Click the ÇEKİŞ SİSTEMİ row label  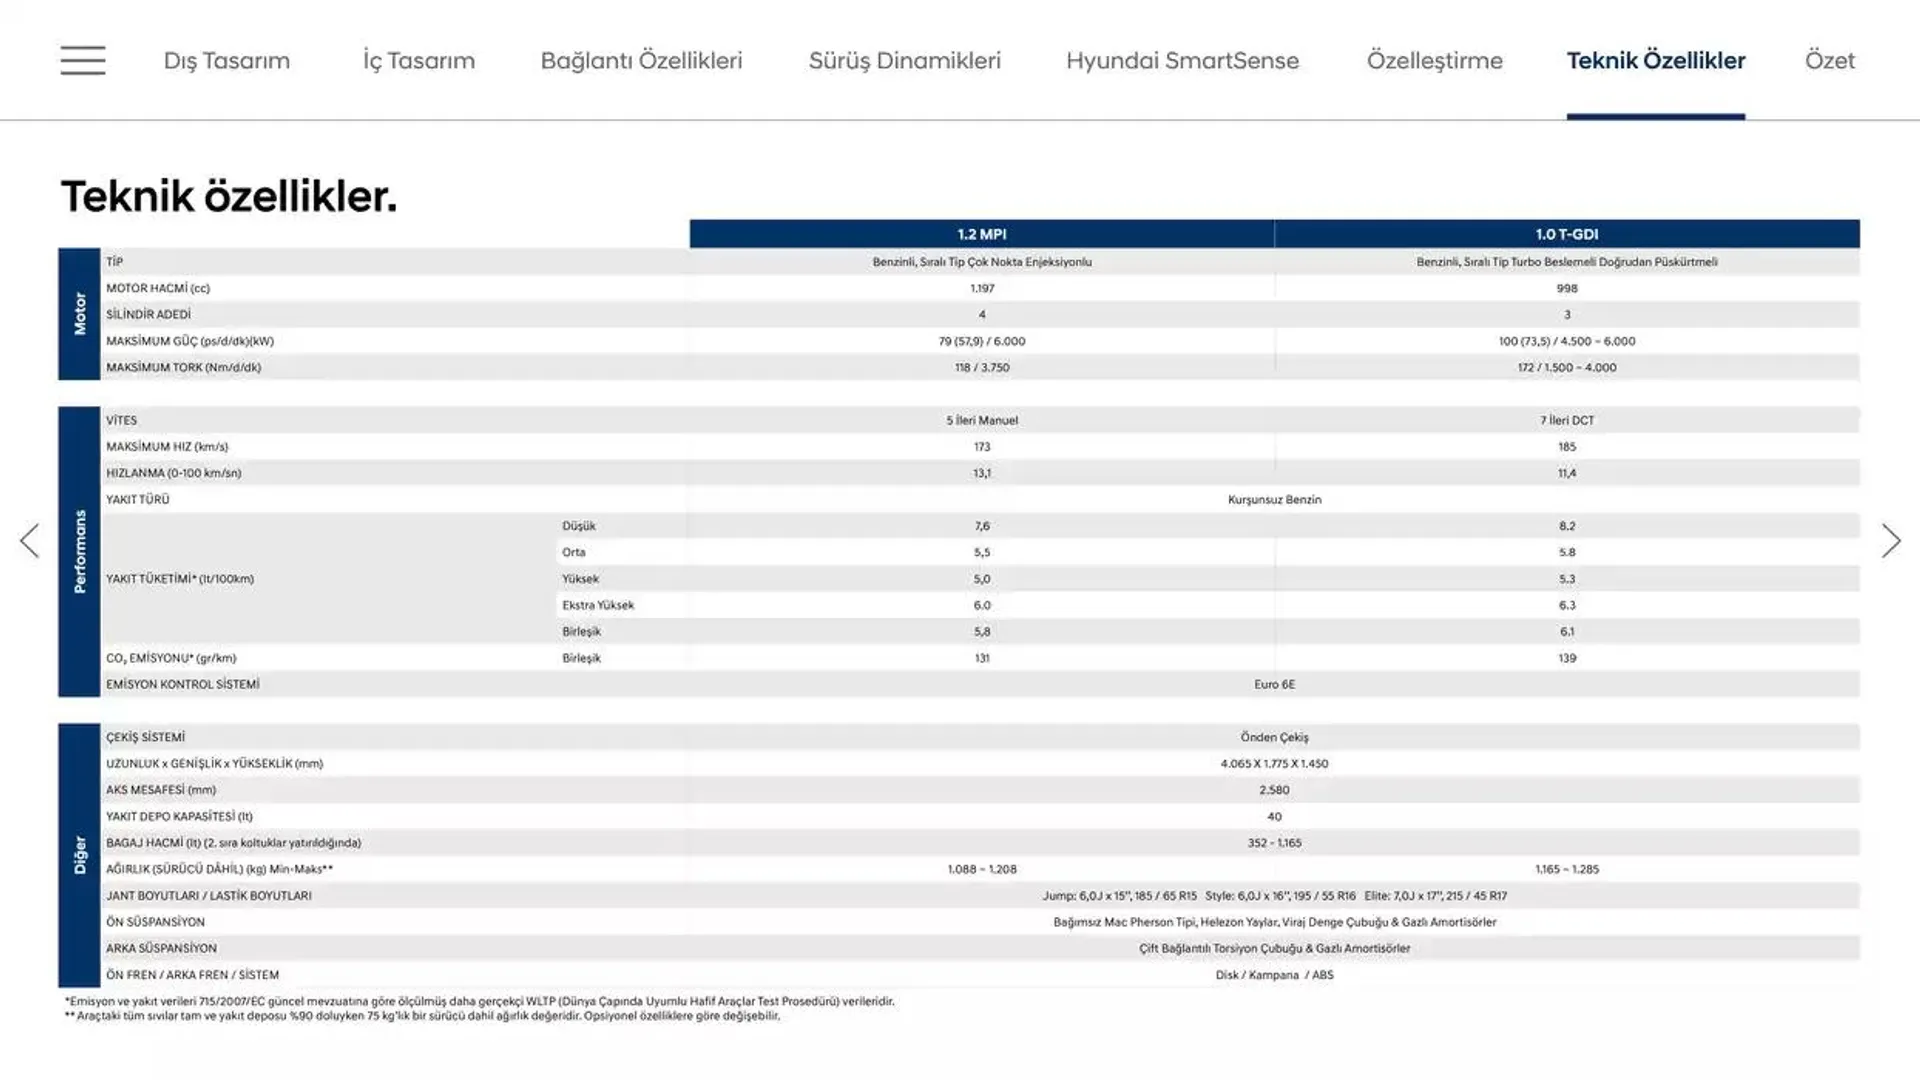point(145,737)
